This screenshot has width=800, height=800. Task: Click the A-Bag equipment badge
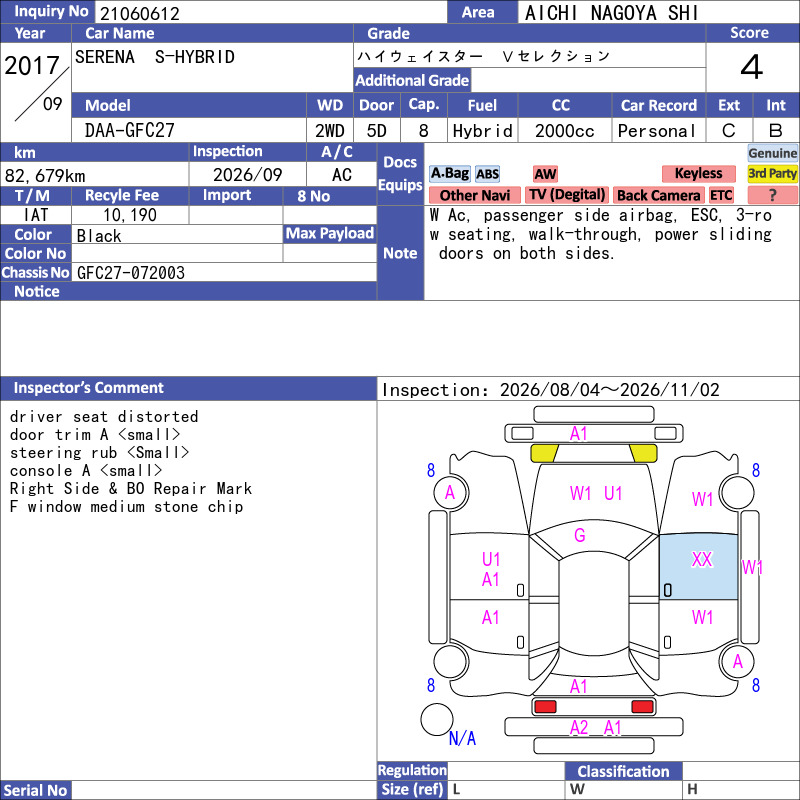click(x=449, y=174)
